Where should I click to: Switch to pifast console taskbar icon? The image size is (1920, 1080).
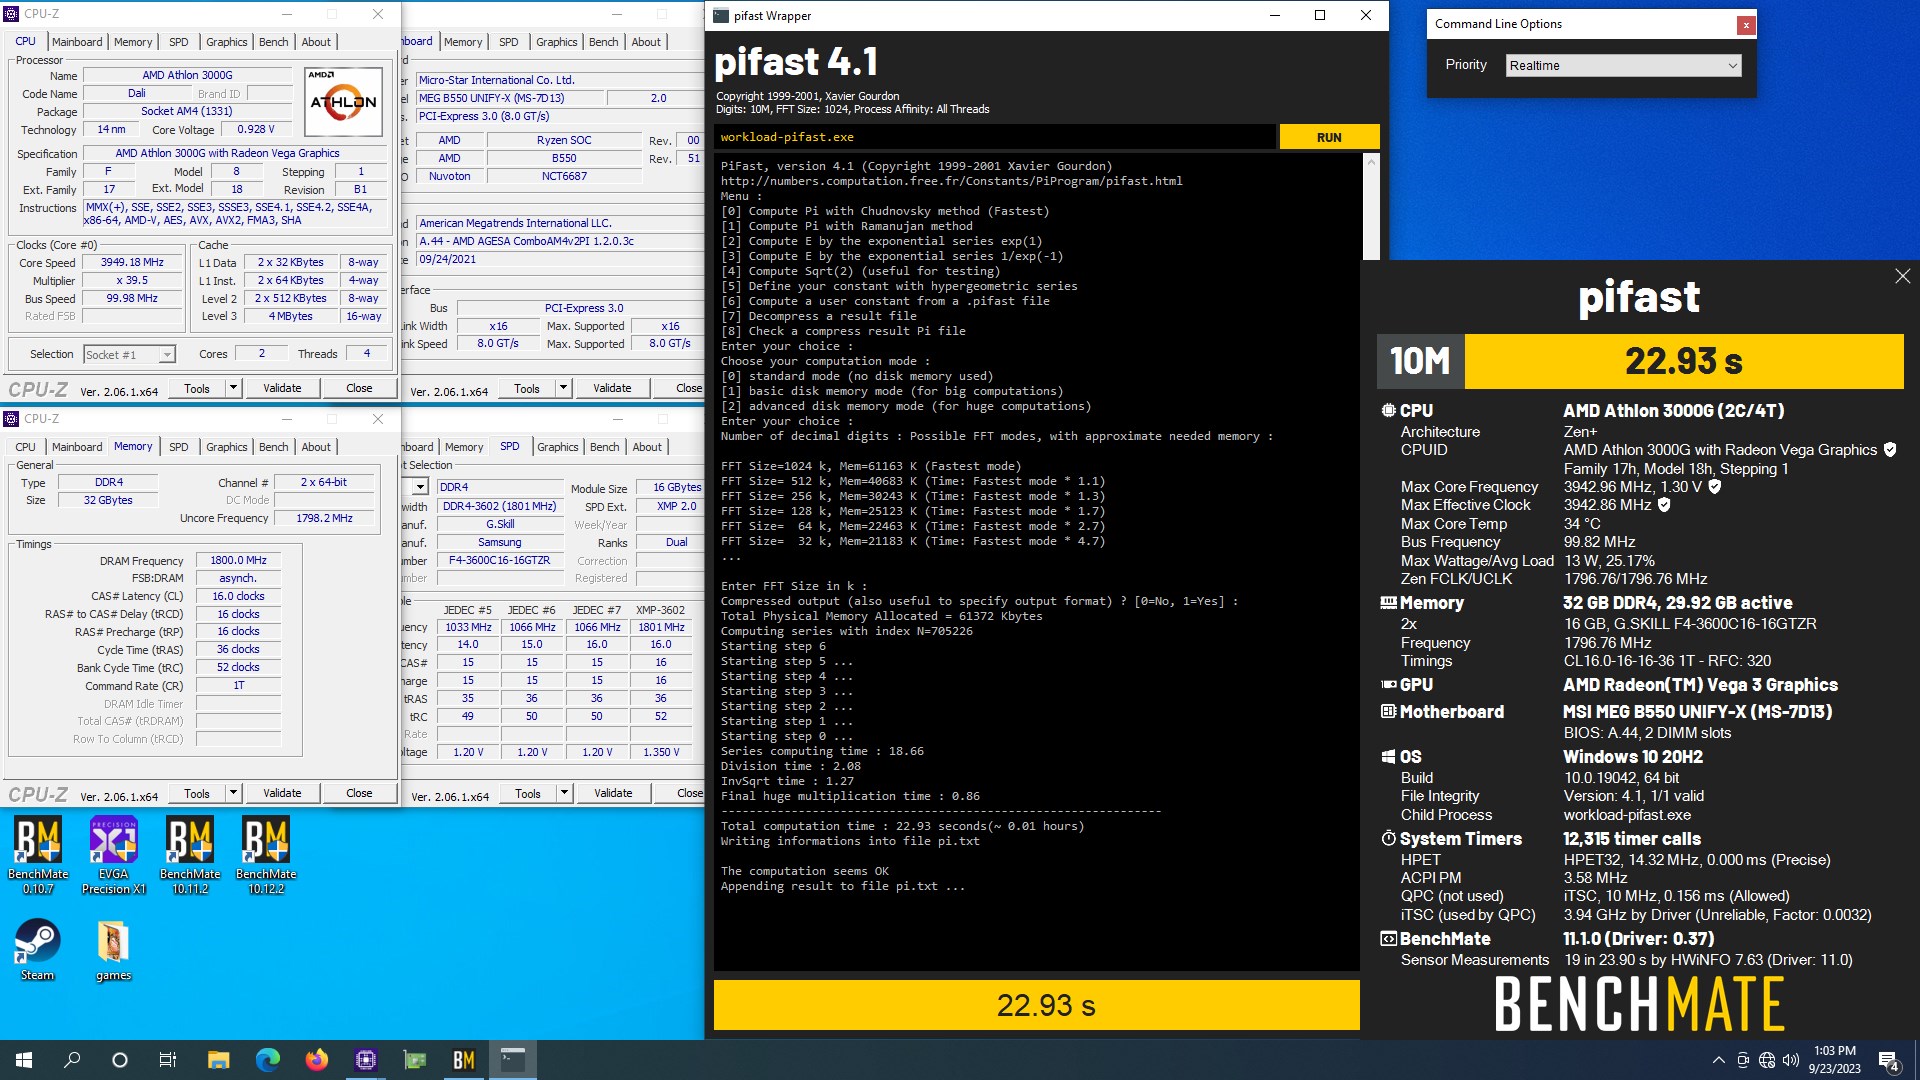point(512,1060)
